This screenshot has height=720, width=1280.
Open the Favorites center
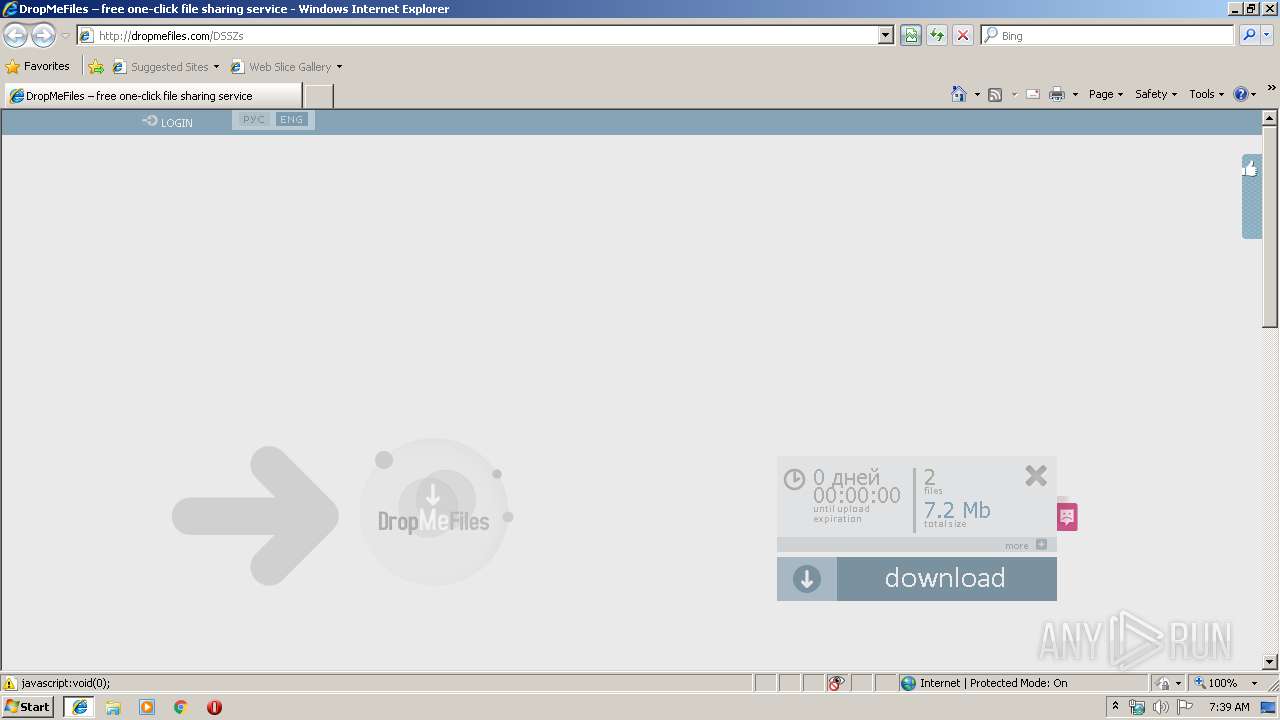pyautogui.click(x=38, y=66)
